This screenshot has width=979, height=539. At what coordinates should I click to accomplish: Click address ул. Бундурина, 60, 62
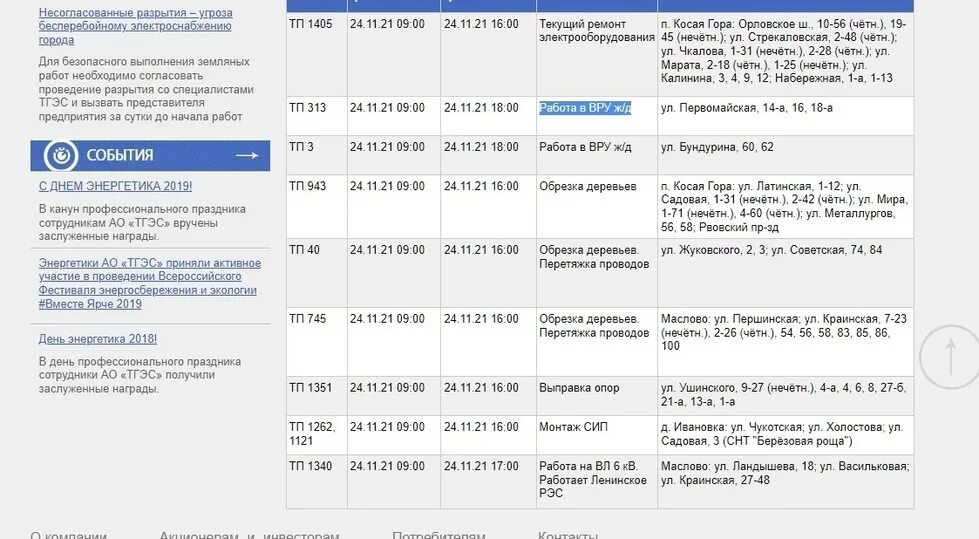[x=717, y=147]
